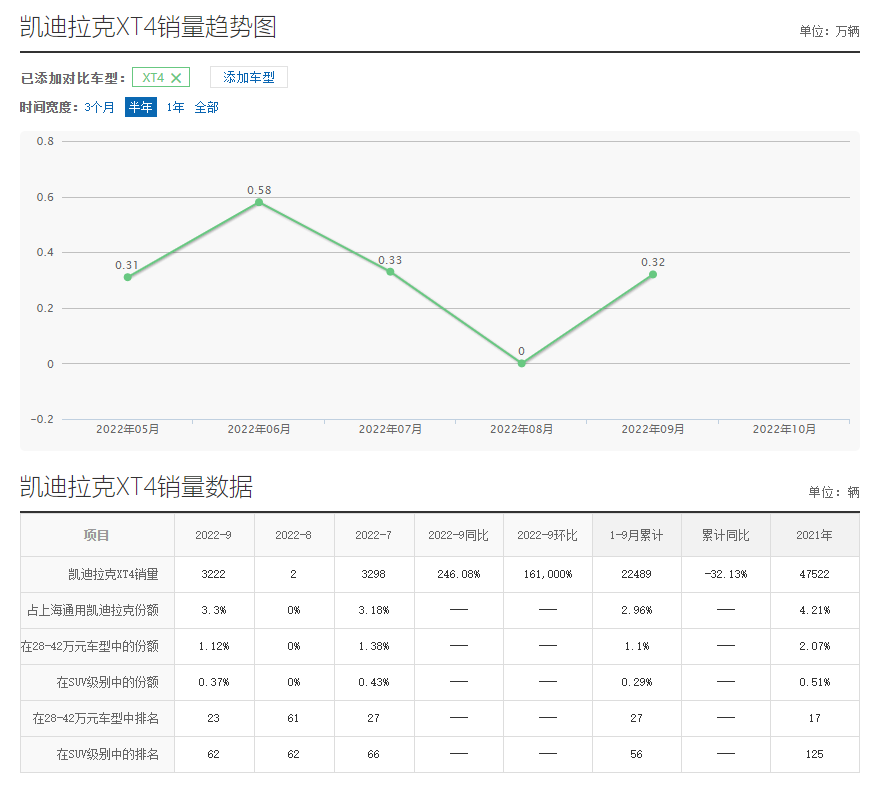Select the 3个月 time range
The image size is (876, 788).
99,107
